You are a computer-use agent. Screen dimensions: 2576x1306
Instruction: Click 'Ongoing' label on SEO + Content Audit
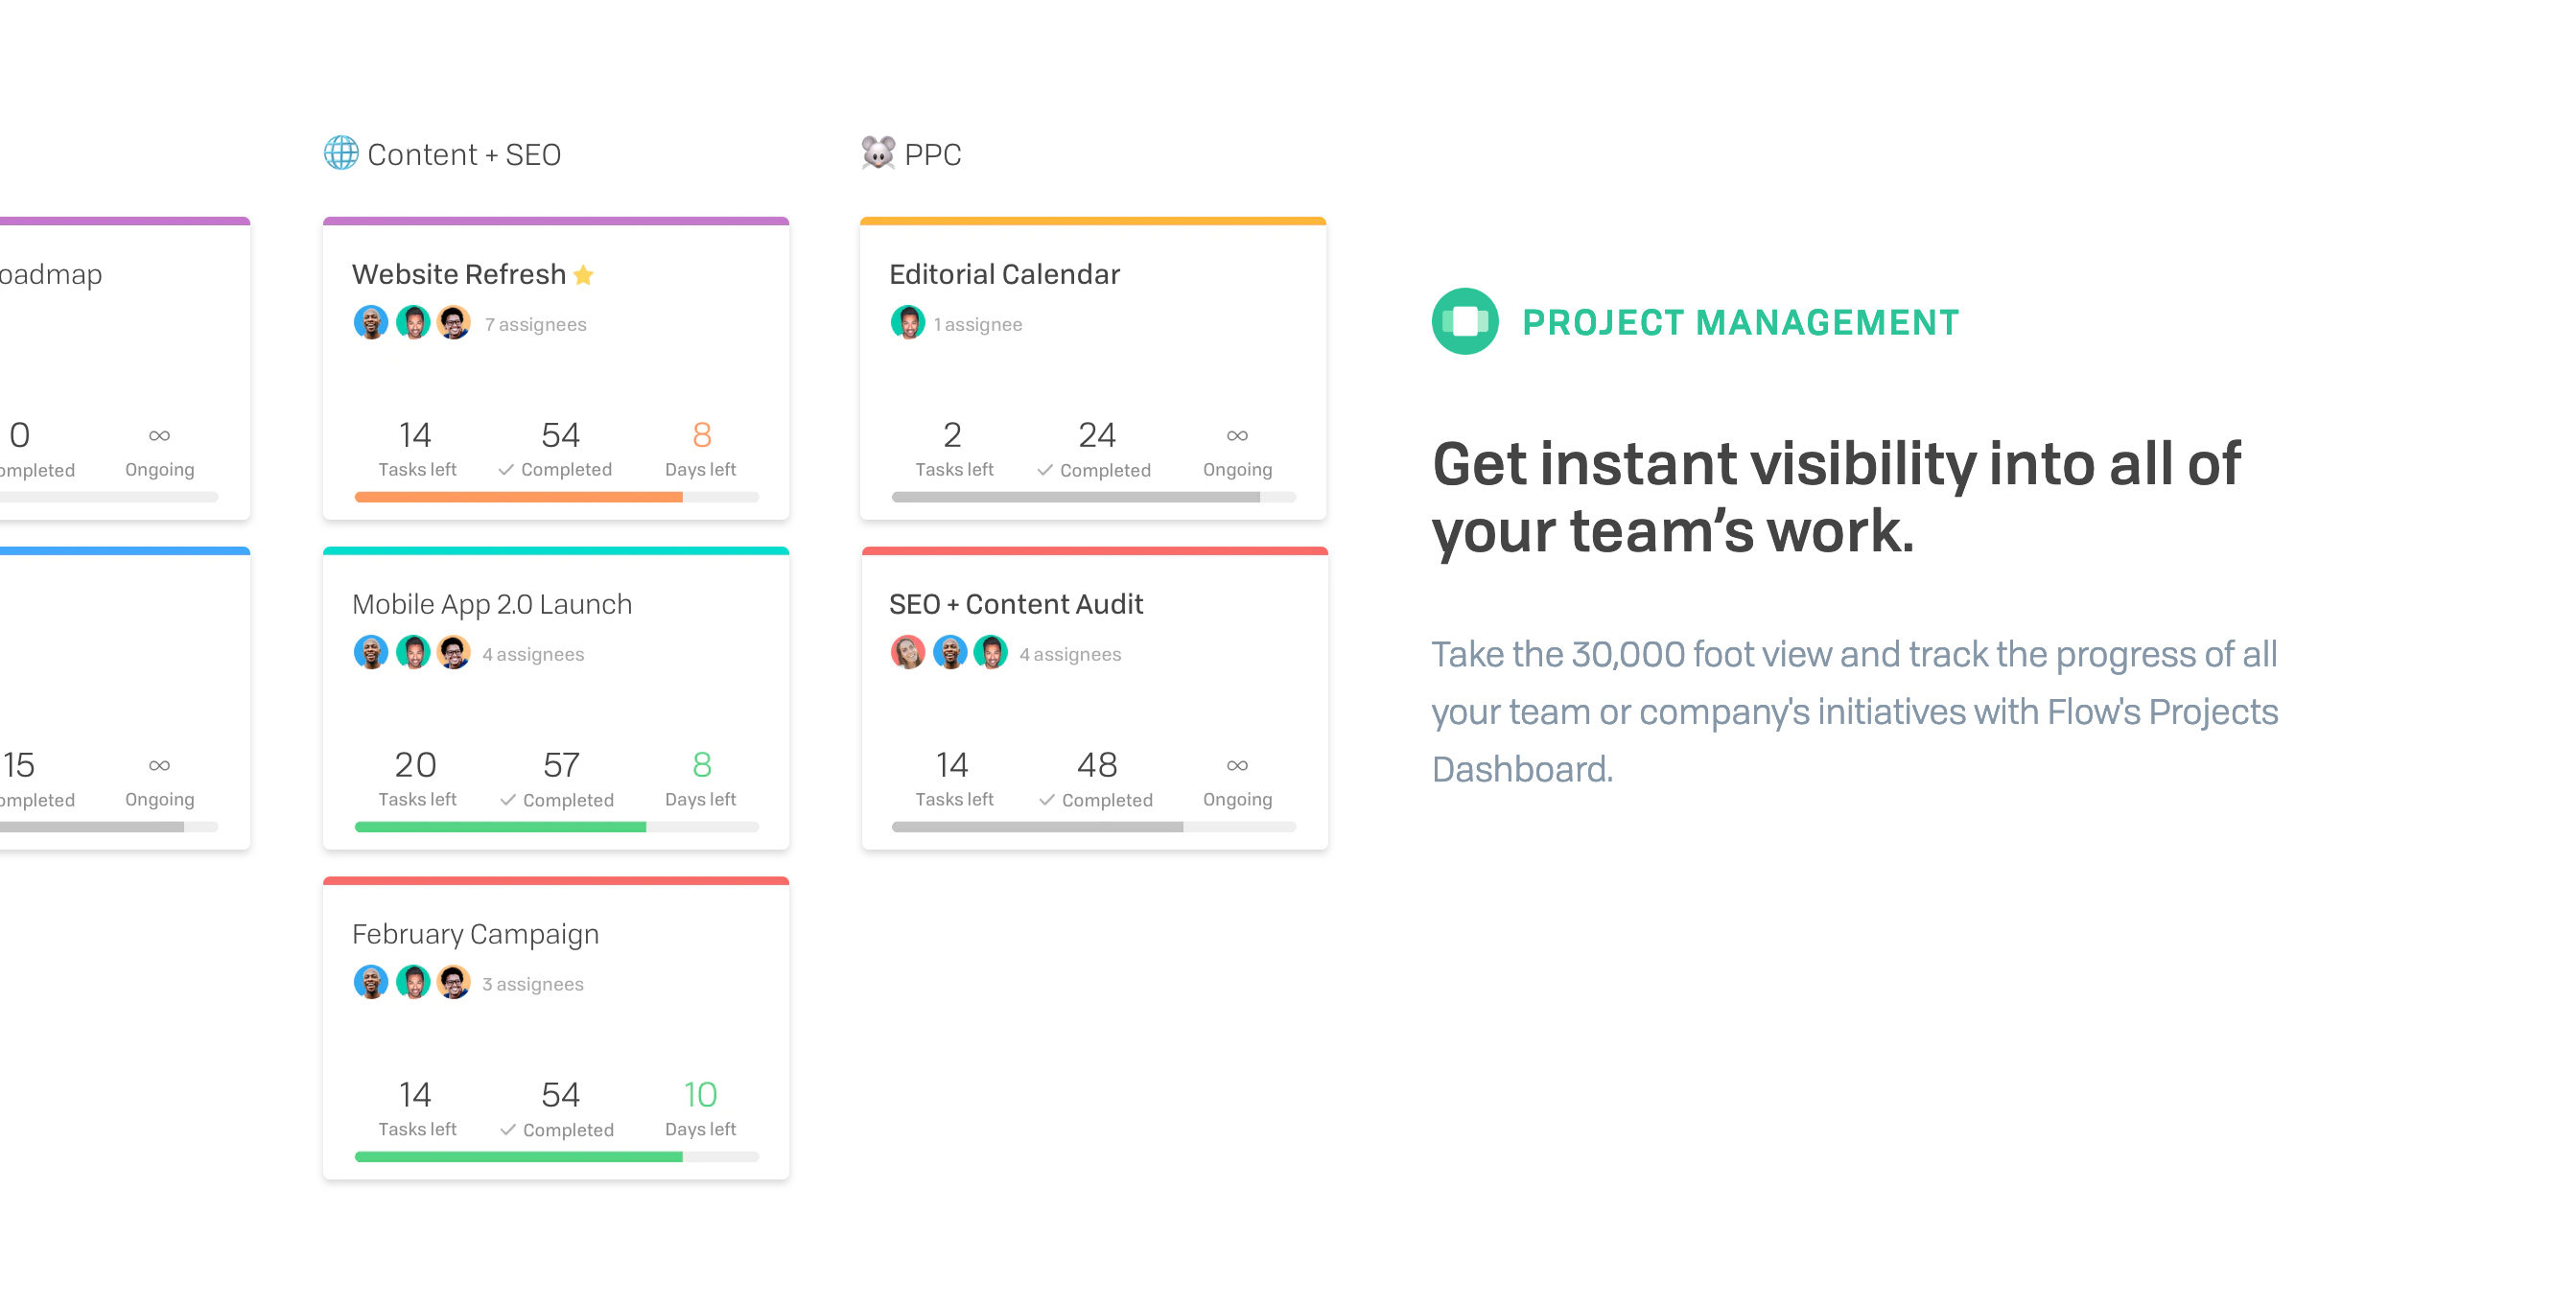tap(1237, 800)
